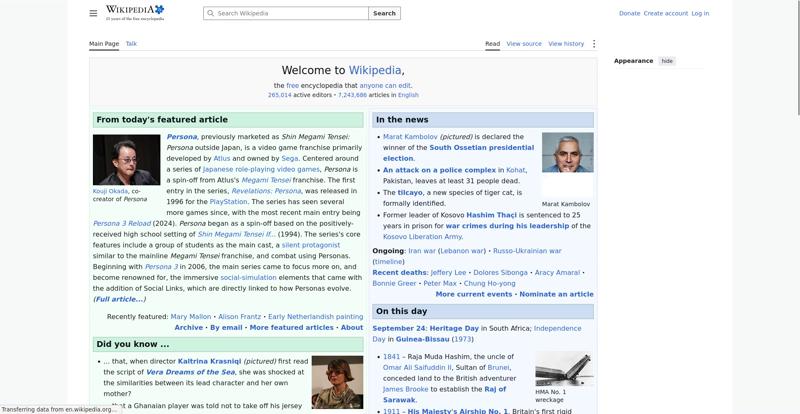Click the Wikipedia link in welcome heading

pos(375,70)
